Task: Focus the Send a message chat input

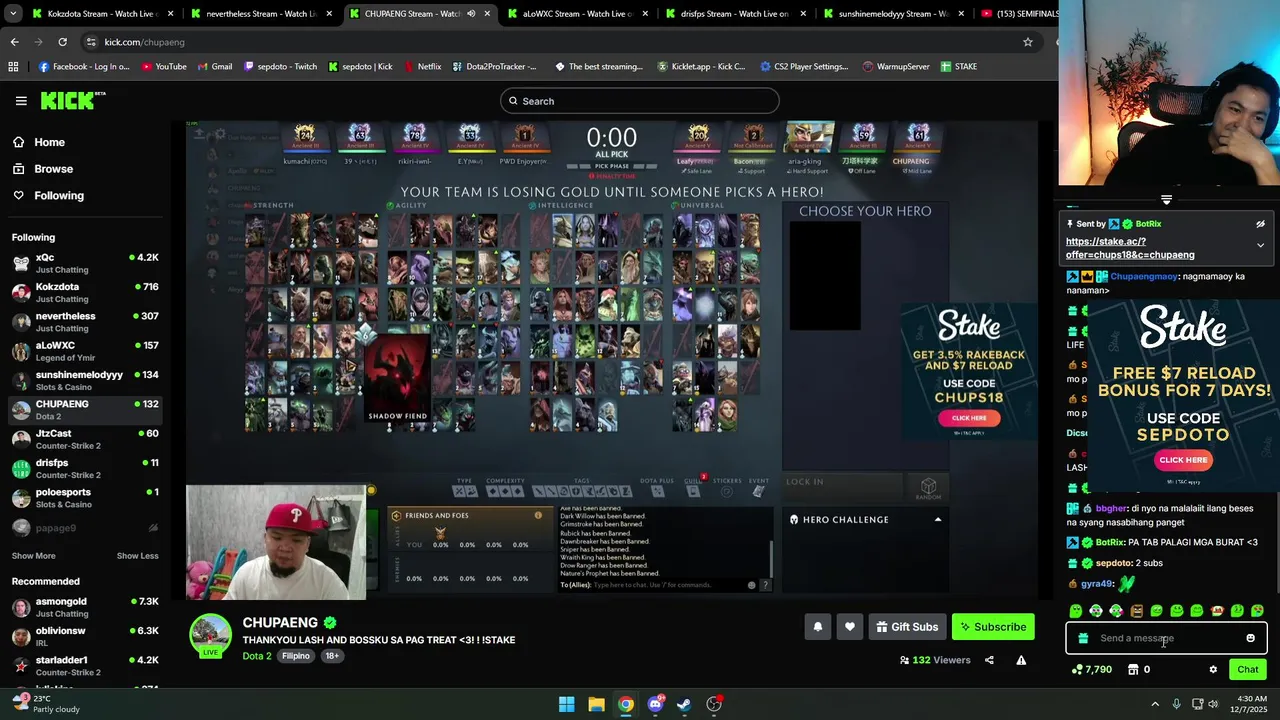Action: tap(1165, 638)
